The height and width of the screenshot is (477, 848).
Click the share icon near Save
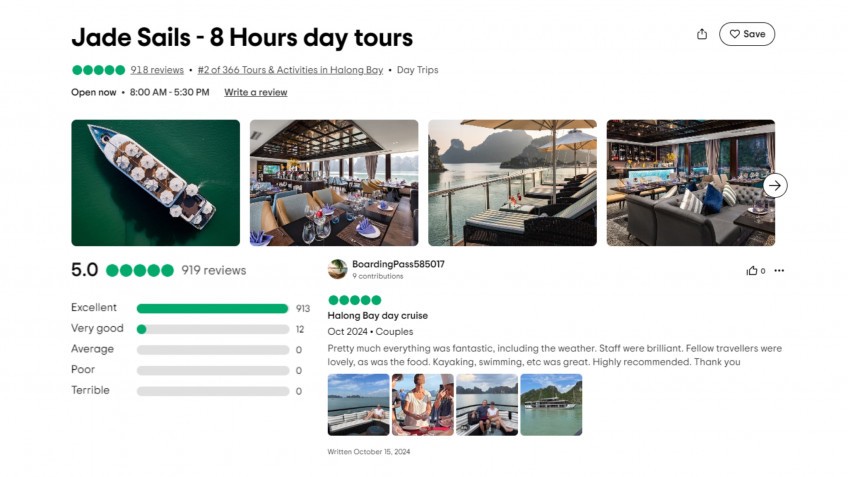[x=702, y=34]
